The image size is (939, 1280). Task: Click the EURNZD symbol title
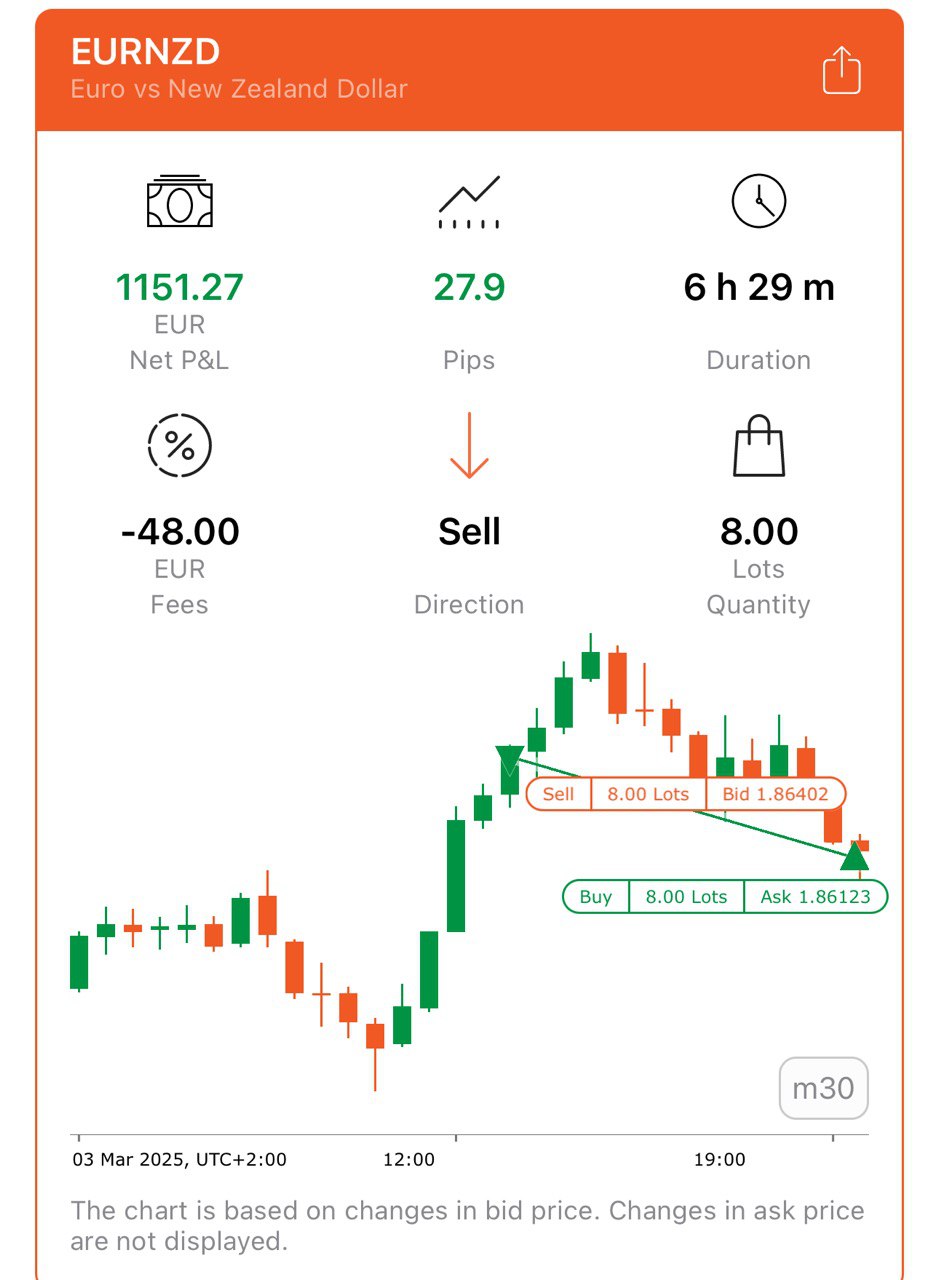click(x=145, y=52)
